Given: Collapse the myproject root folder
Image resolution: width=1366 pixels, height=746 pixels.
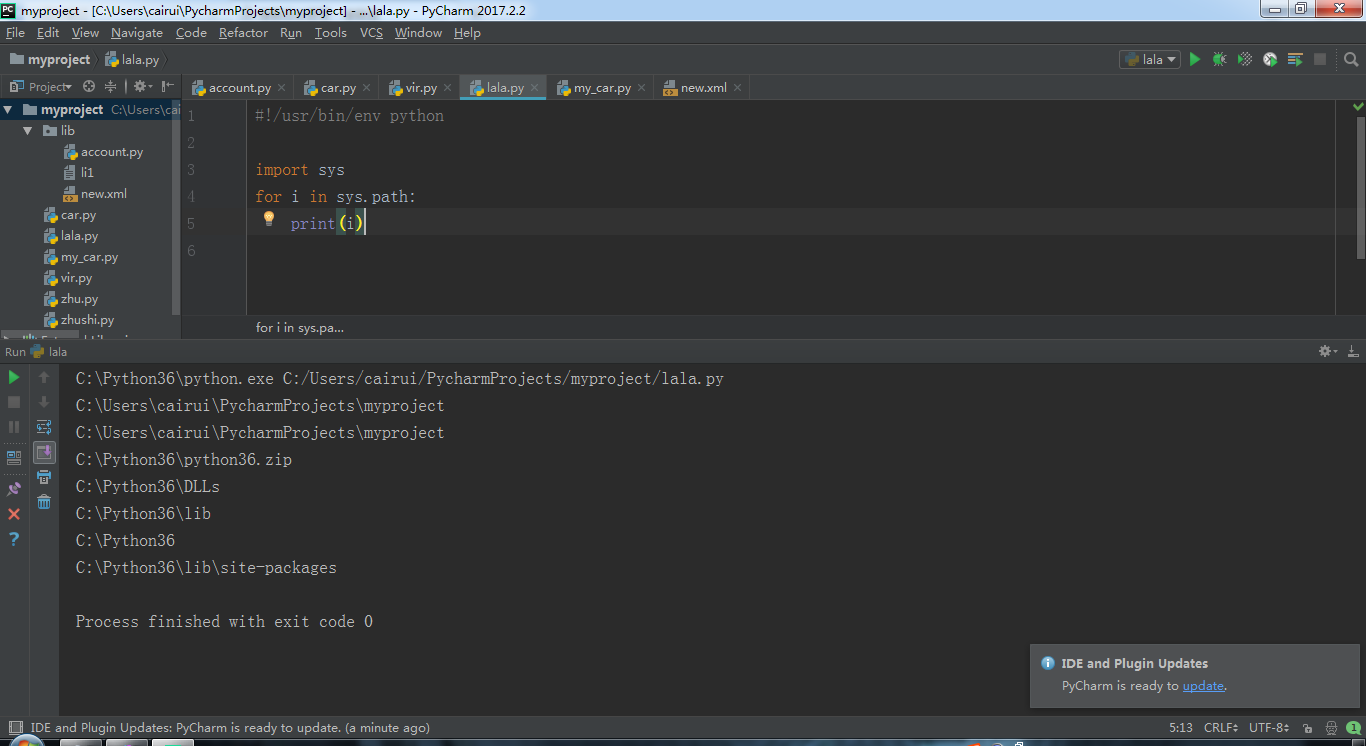Looking at the screenshot, I should coord(8,110).
